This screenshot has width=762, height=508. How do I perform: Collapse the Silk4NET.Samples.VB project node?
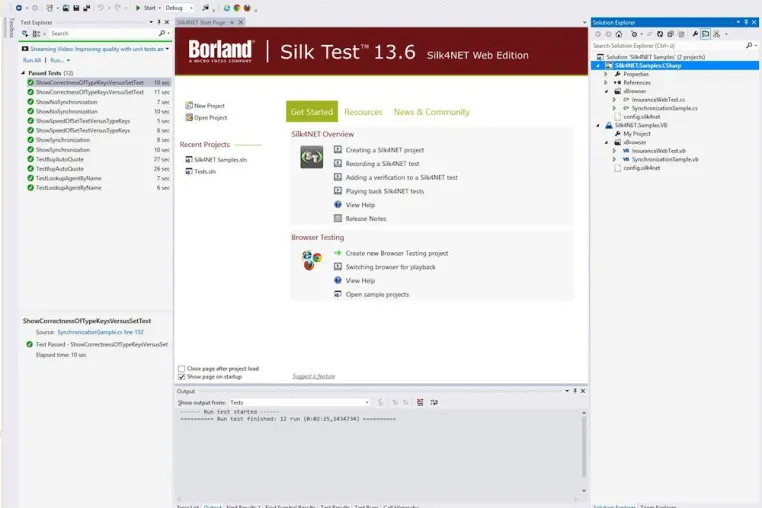click(x=598, y=125)
